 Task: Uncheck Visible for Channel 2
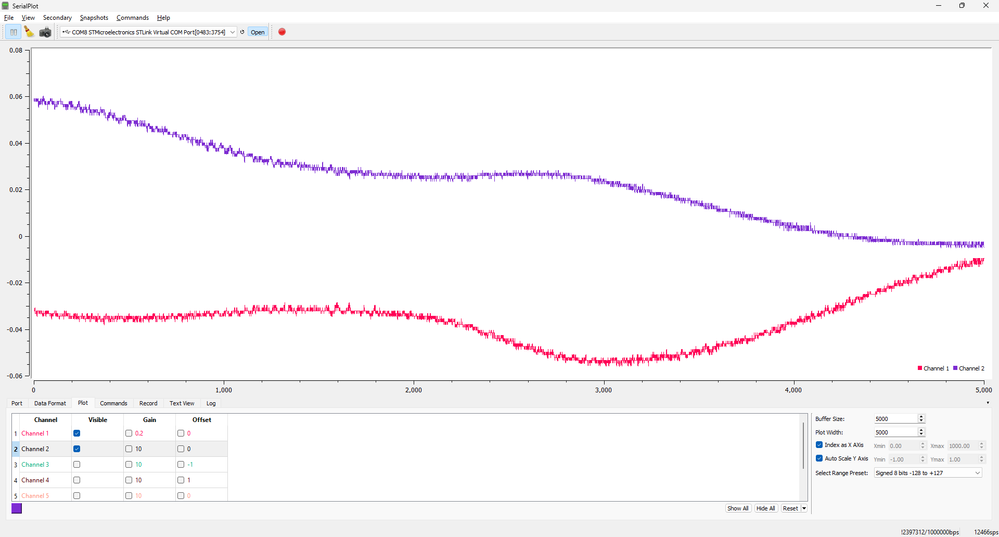[76, 448]
